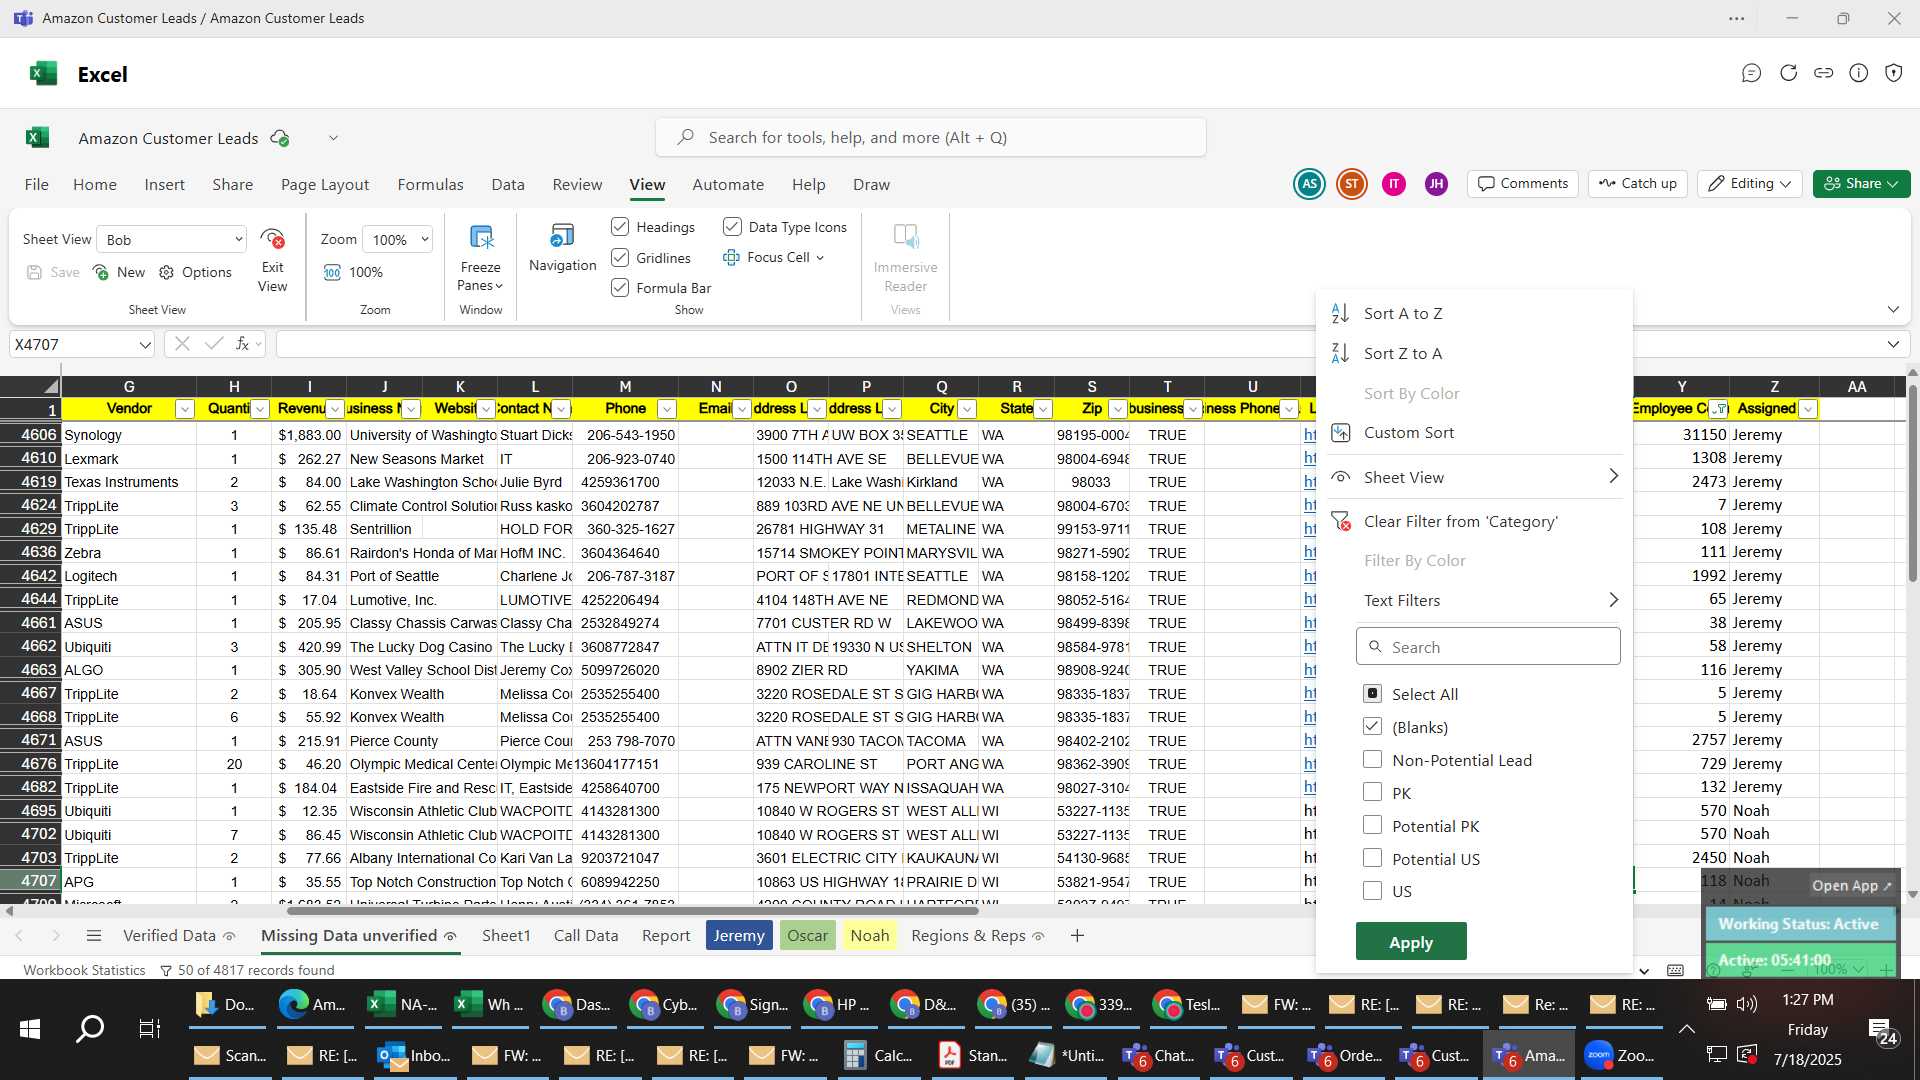
Task: Open the Name Box dropdown
Action: [145, 345]
